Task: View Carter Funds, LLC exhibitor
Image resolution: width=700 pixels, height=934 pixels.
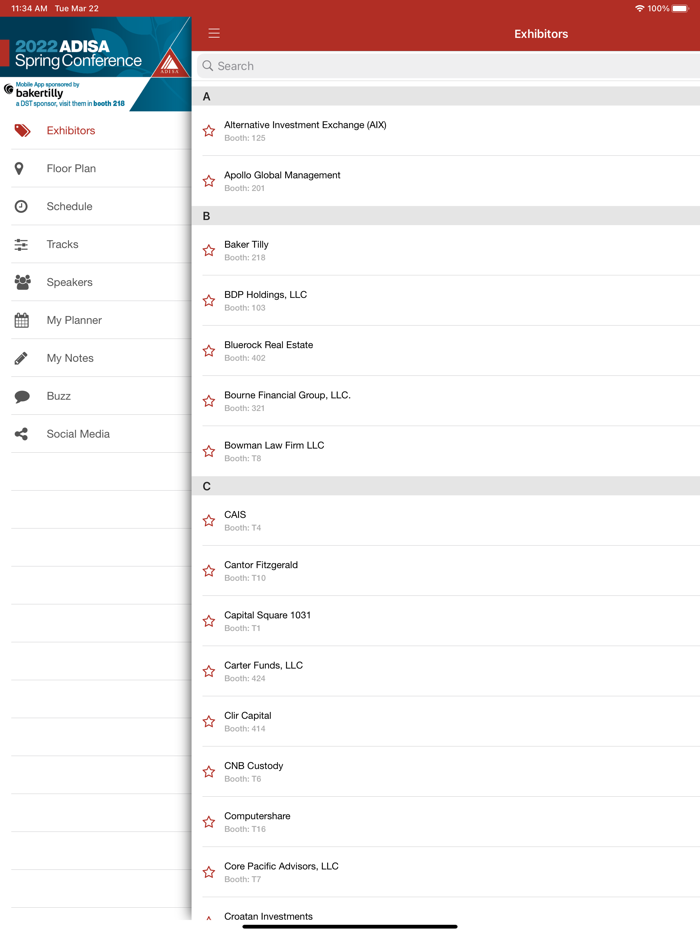Action: click(446, 671)
